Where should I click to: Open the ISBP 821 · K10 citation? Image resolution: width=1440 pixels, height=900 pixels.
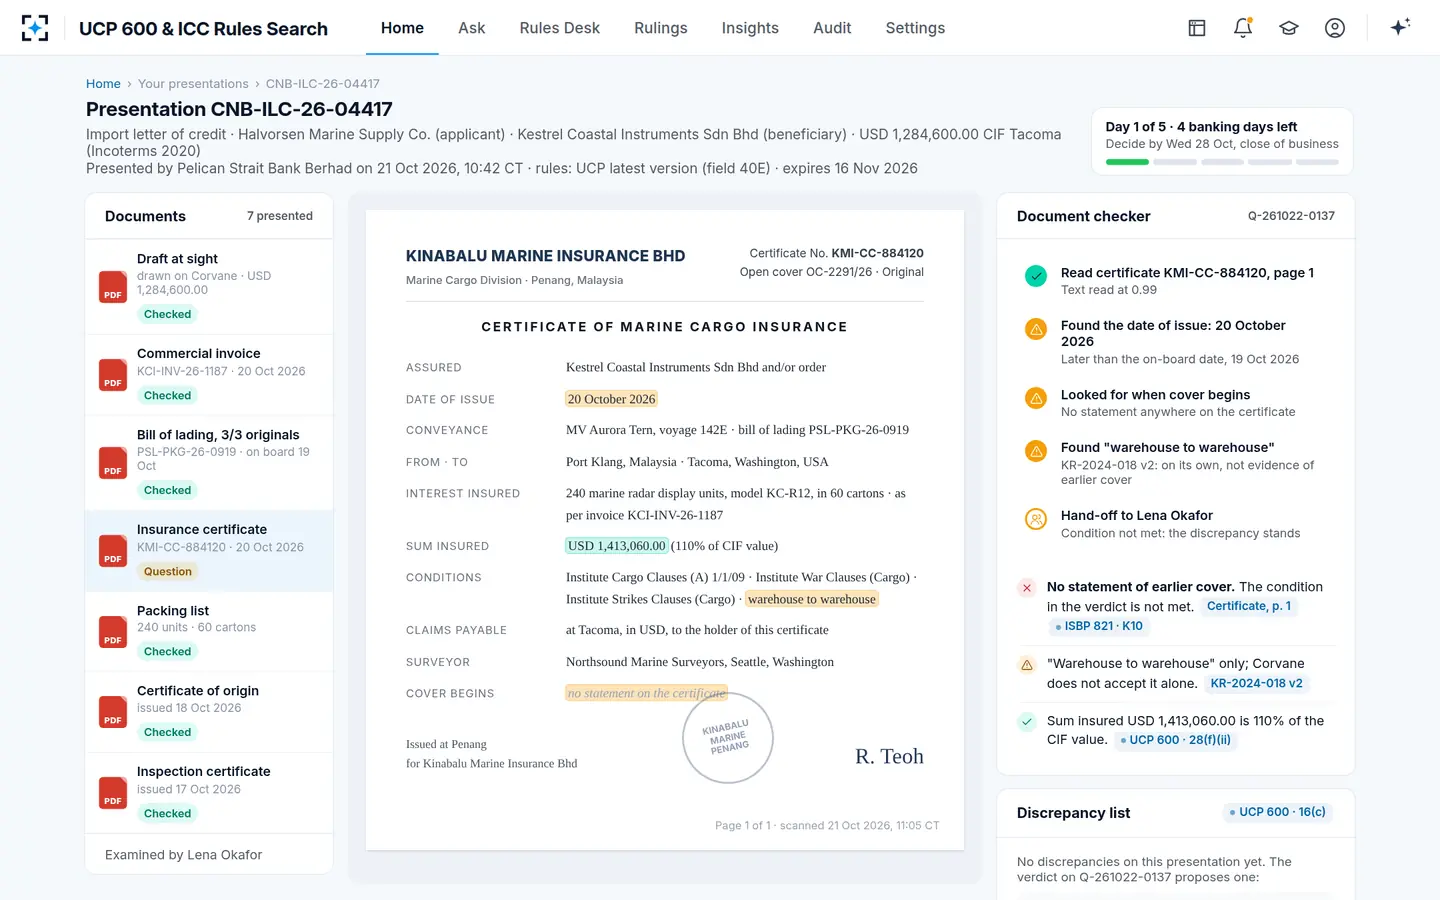click(x=1098, y=626)
